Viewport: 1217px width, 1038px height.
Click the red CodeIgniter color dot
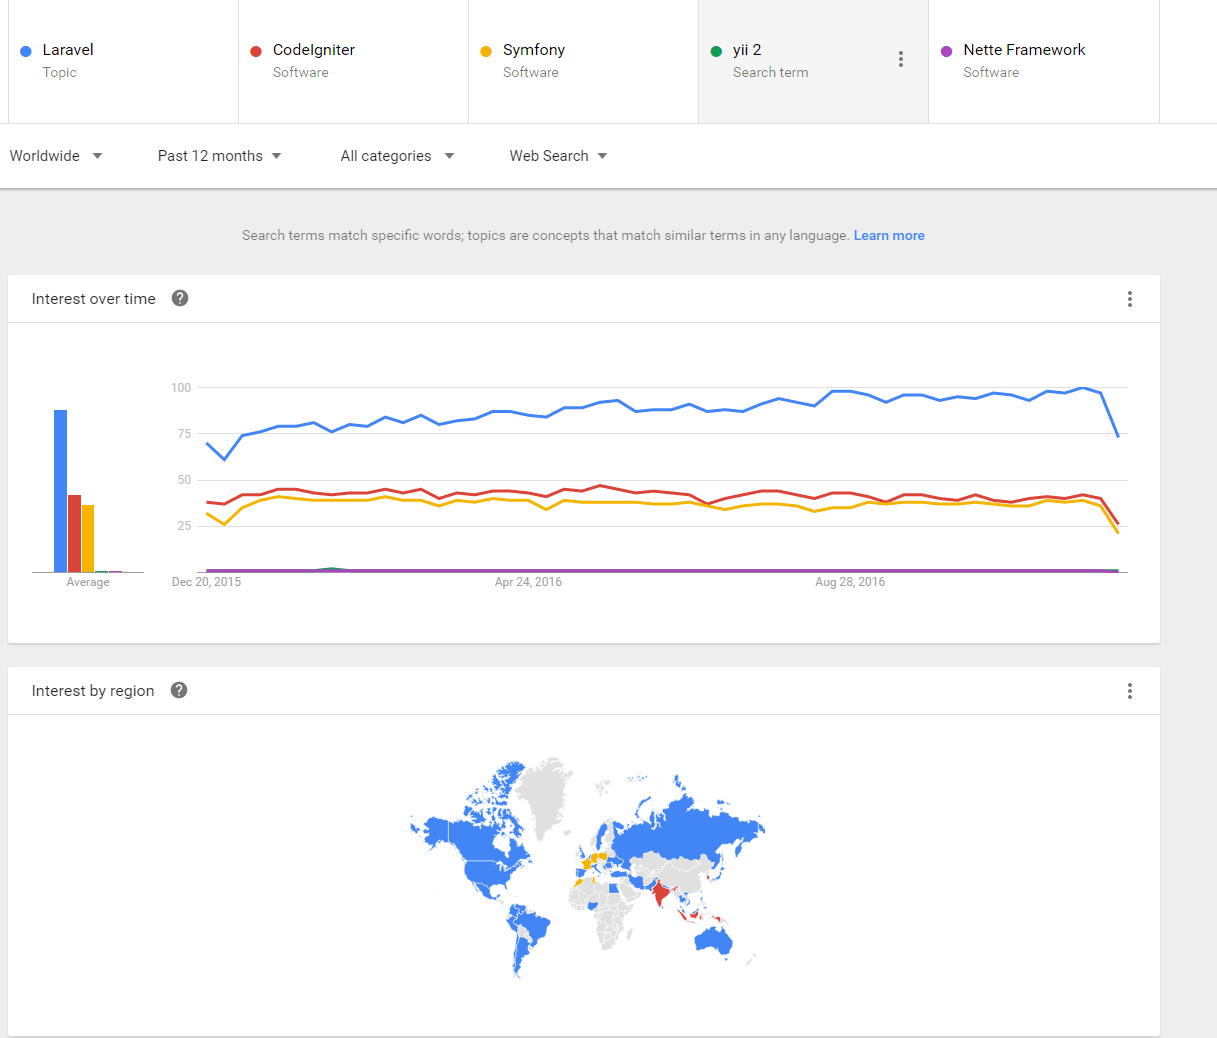coord(256,51)
